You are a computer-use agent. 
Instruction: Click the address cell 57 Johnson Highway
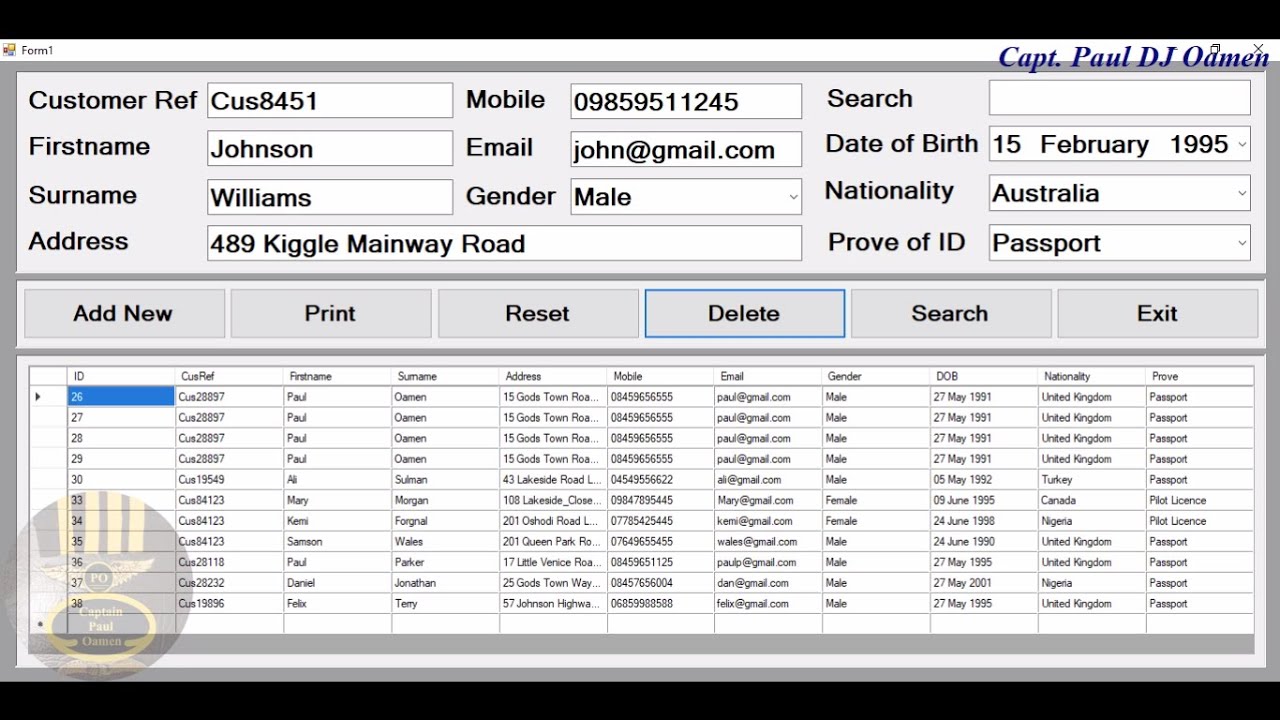point(553,604)
